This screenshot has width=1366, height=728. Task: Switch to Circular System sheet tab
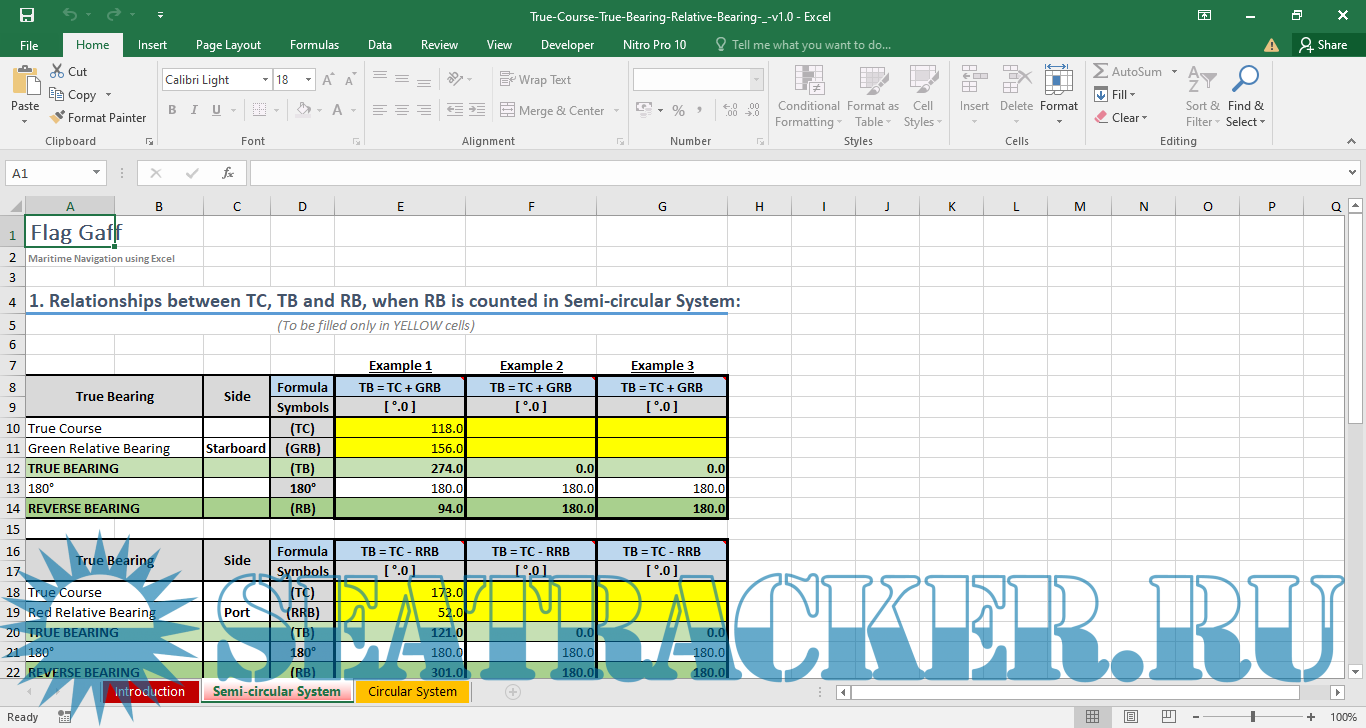pyautogui.click(x=412, y=691)
